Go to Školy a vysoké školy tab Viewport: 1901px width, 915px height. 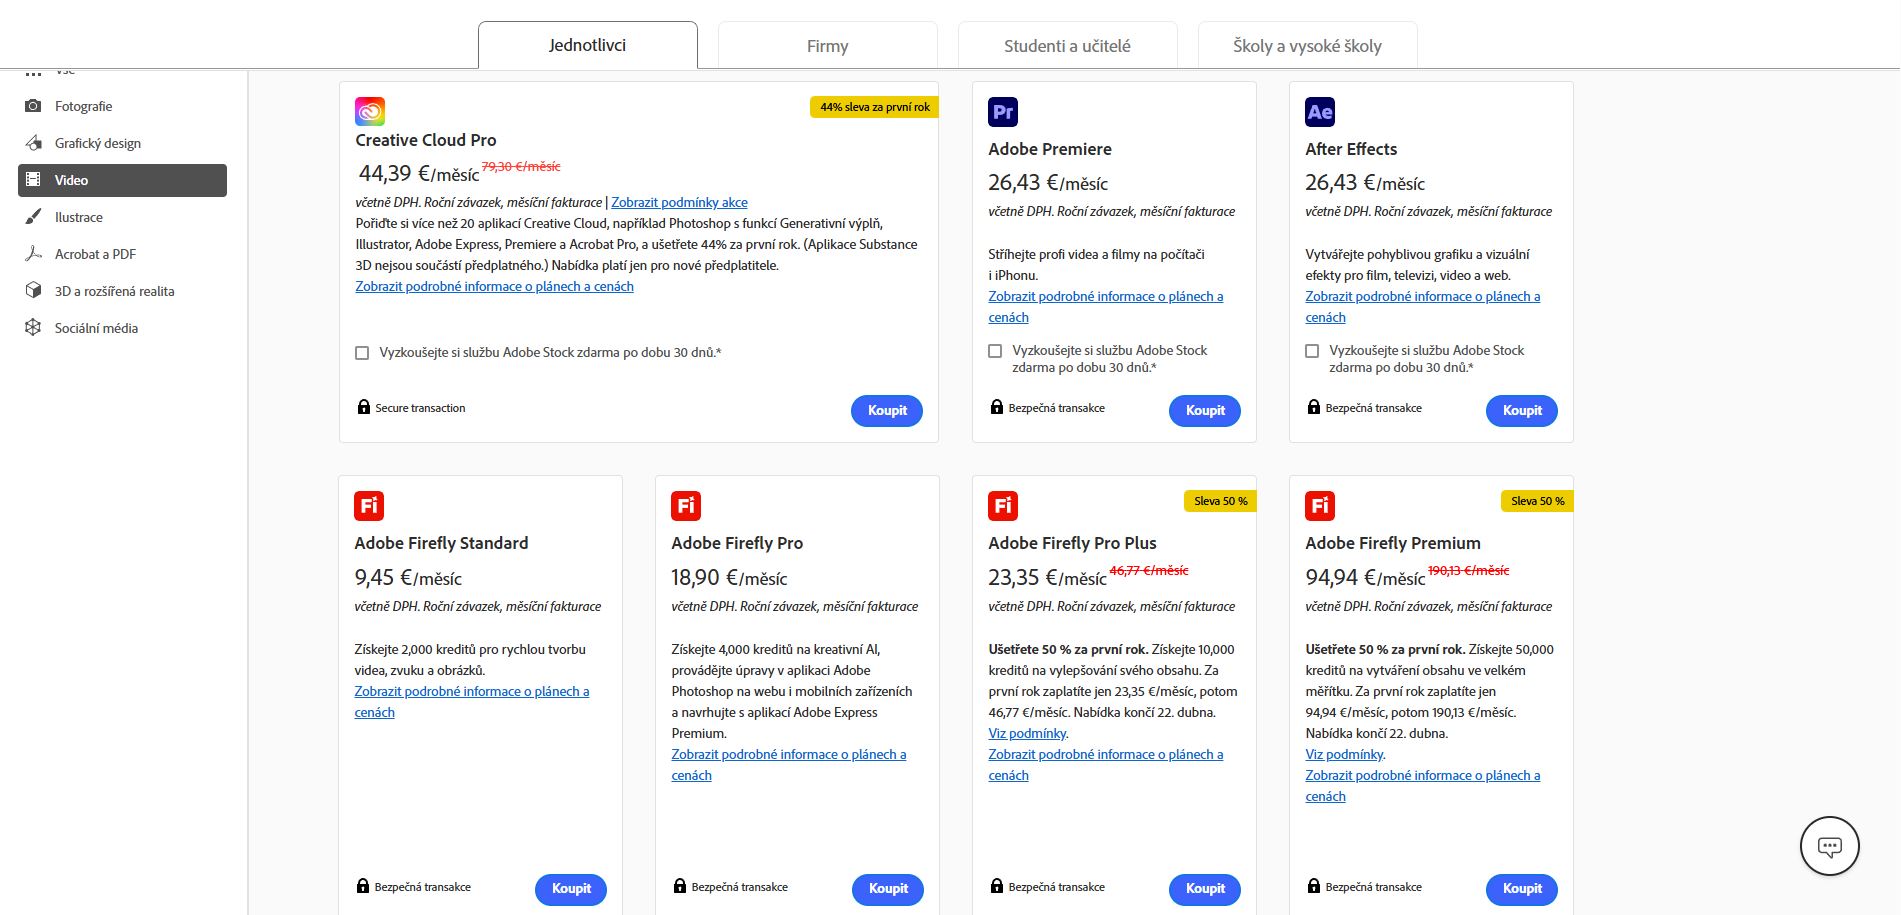[x=1308, y=46]
